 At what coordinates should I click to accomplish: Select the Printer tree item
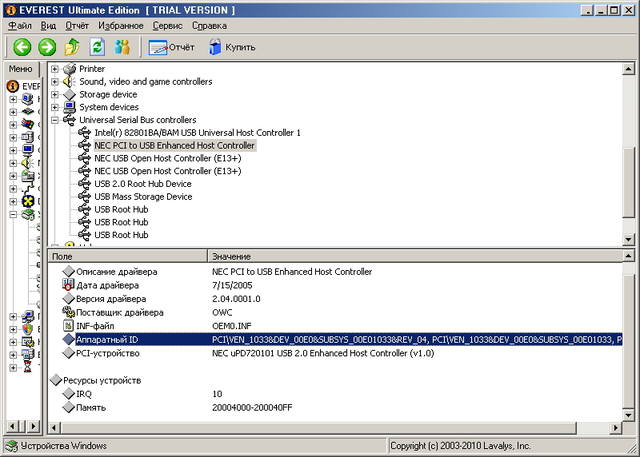point(92,69)
